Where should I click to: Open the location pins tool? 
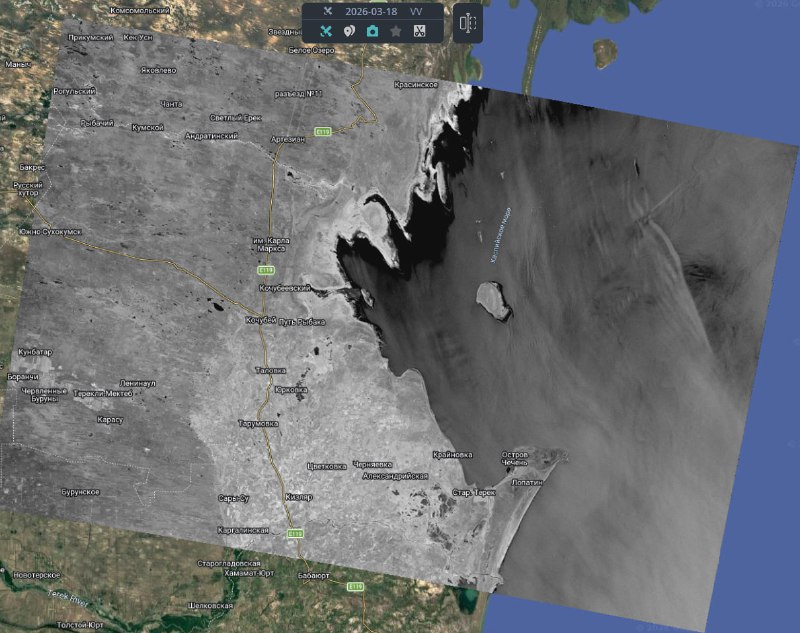click(349, 31)
